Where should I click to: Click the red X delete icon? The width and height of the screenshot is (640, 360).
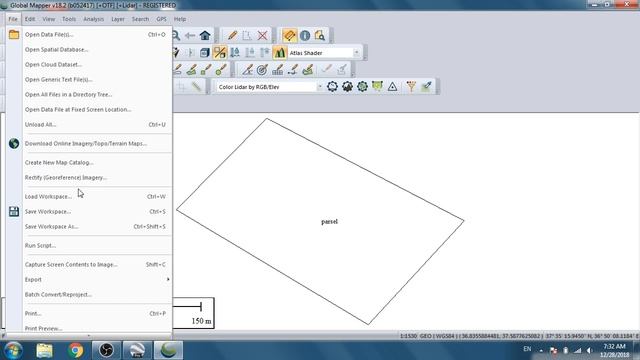point(262,36)
